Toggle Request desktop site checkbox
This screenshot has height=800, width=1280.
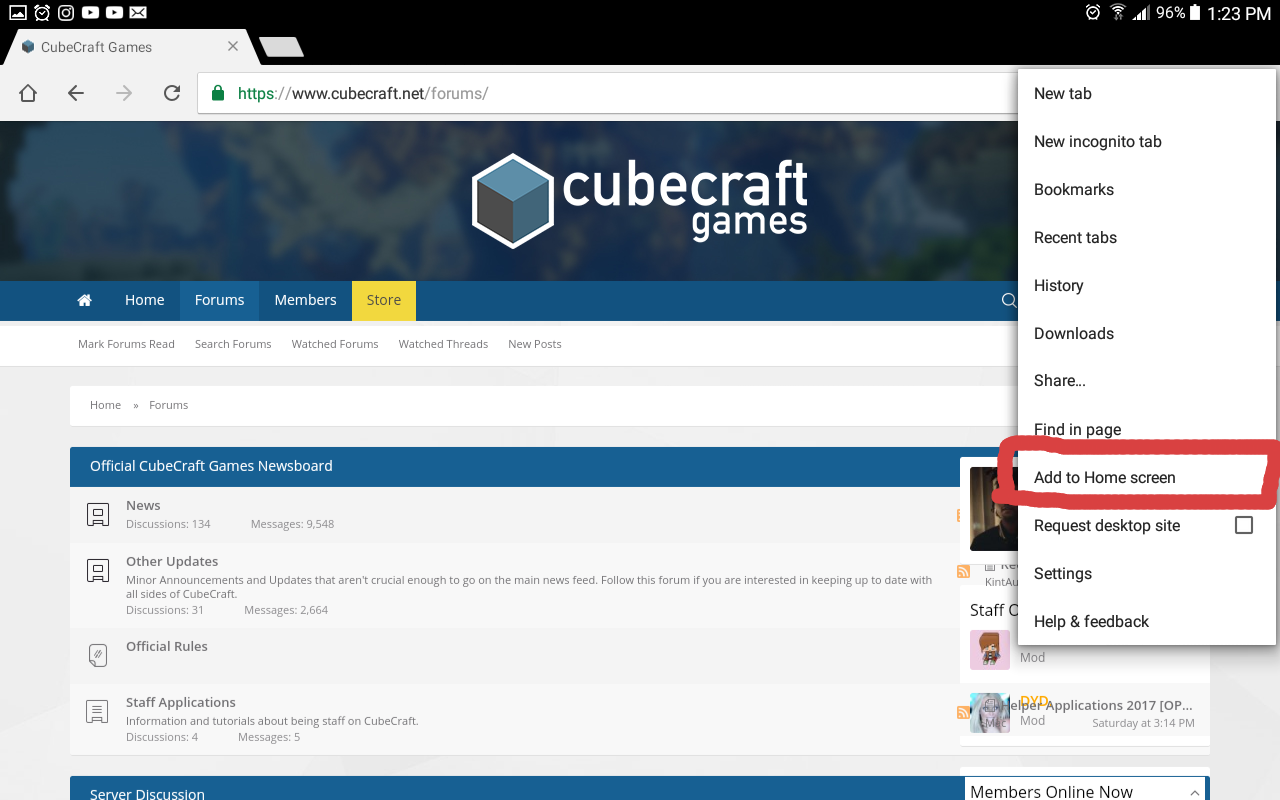1244,525
